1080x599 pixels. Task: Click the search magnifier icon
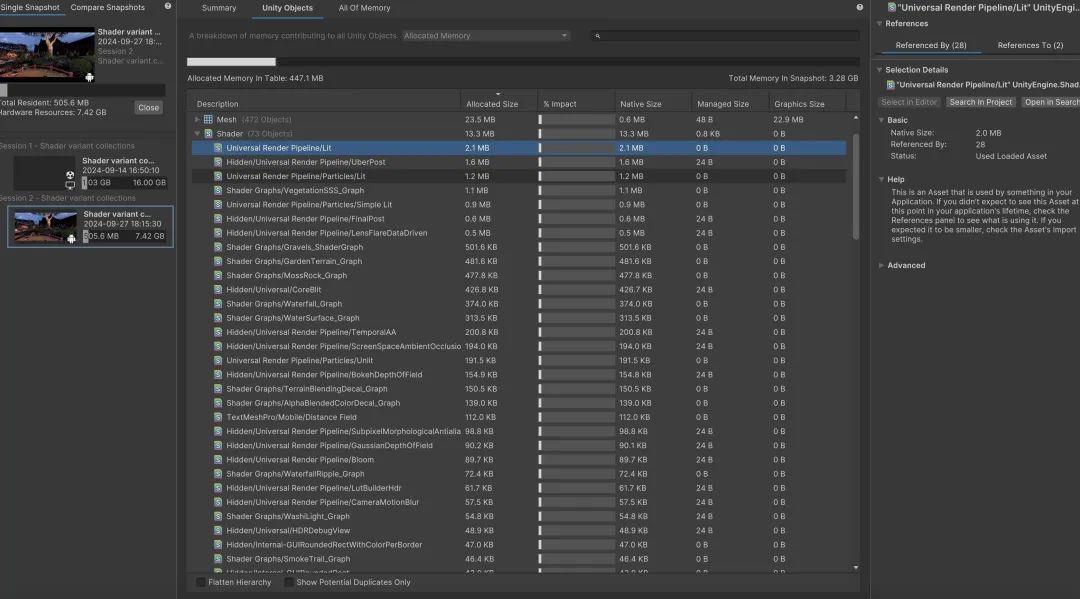coord(598,36)
